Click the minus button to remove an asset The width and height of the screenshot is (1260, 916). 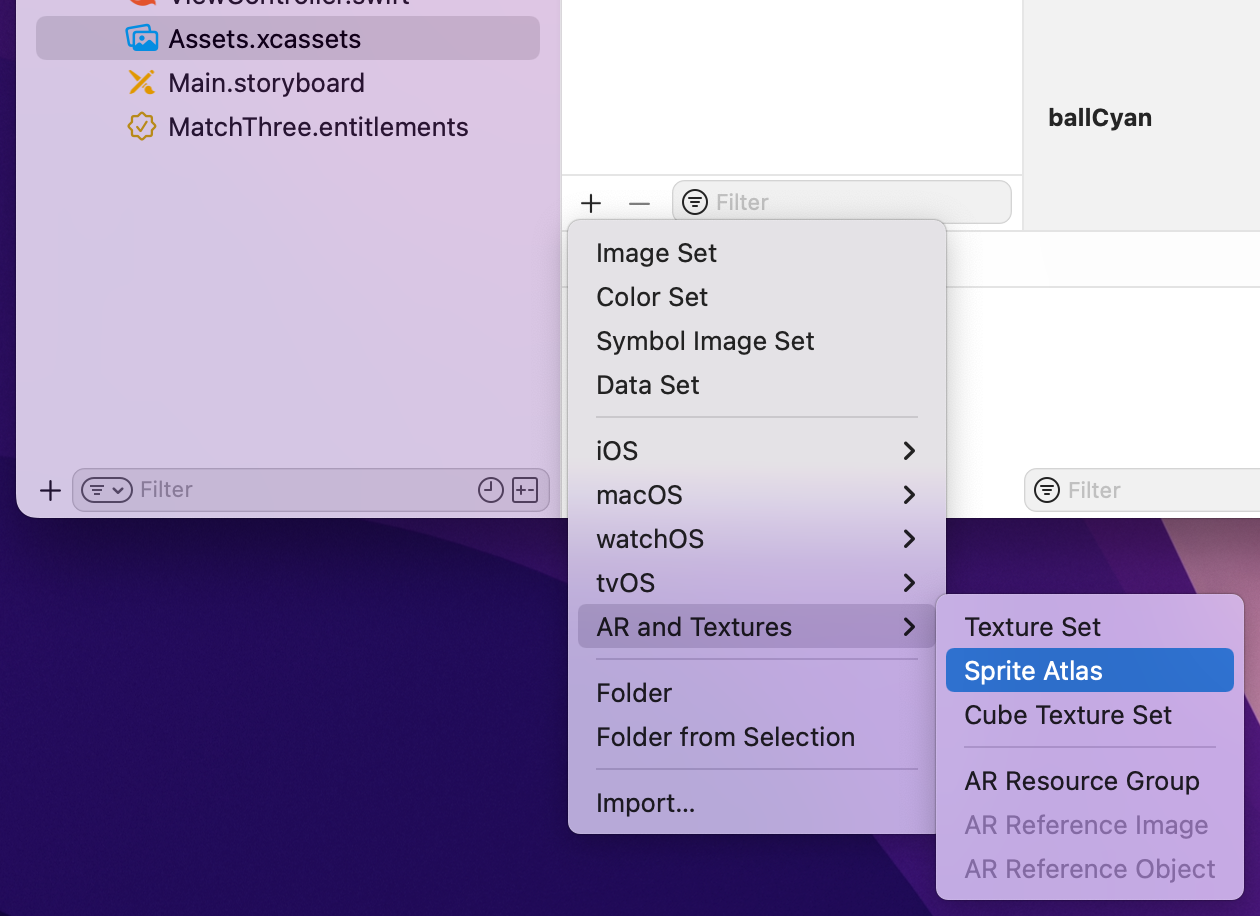pos(639,202)
